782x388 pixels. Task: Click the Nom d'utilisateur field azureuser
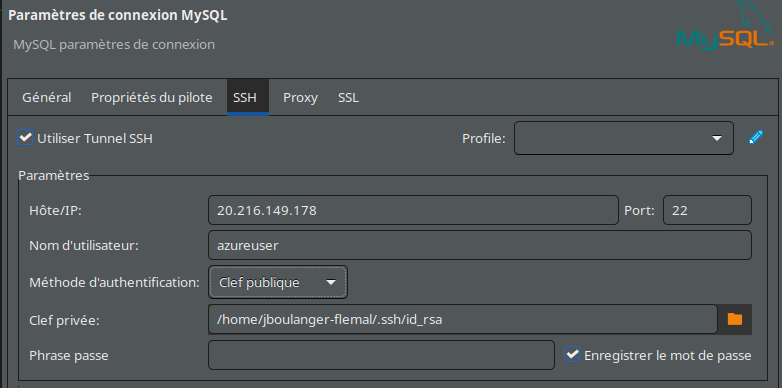(480, 245)
